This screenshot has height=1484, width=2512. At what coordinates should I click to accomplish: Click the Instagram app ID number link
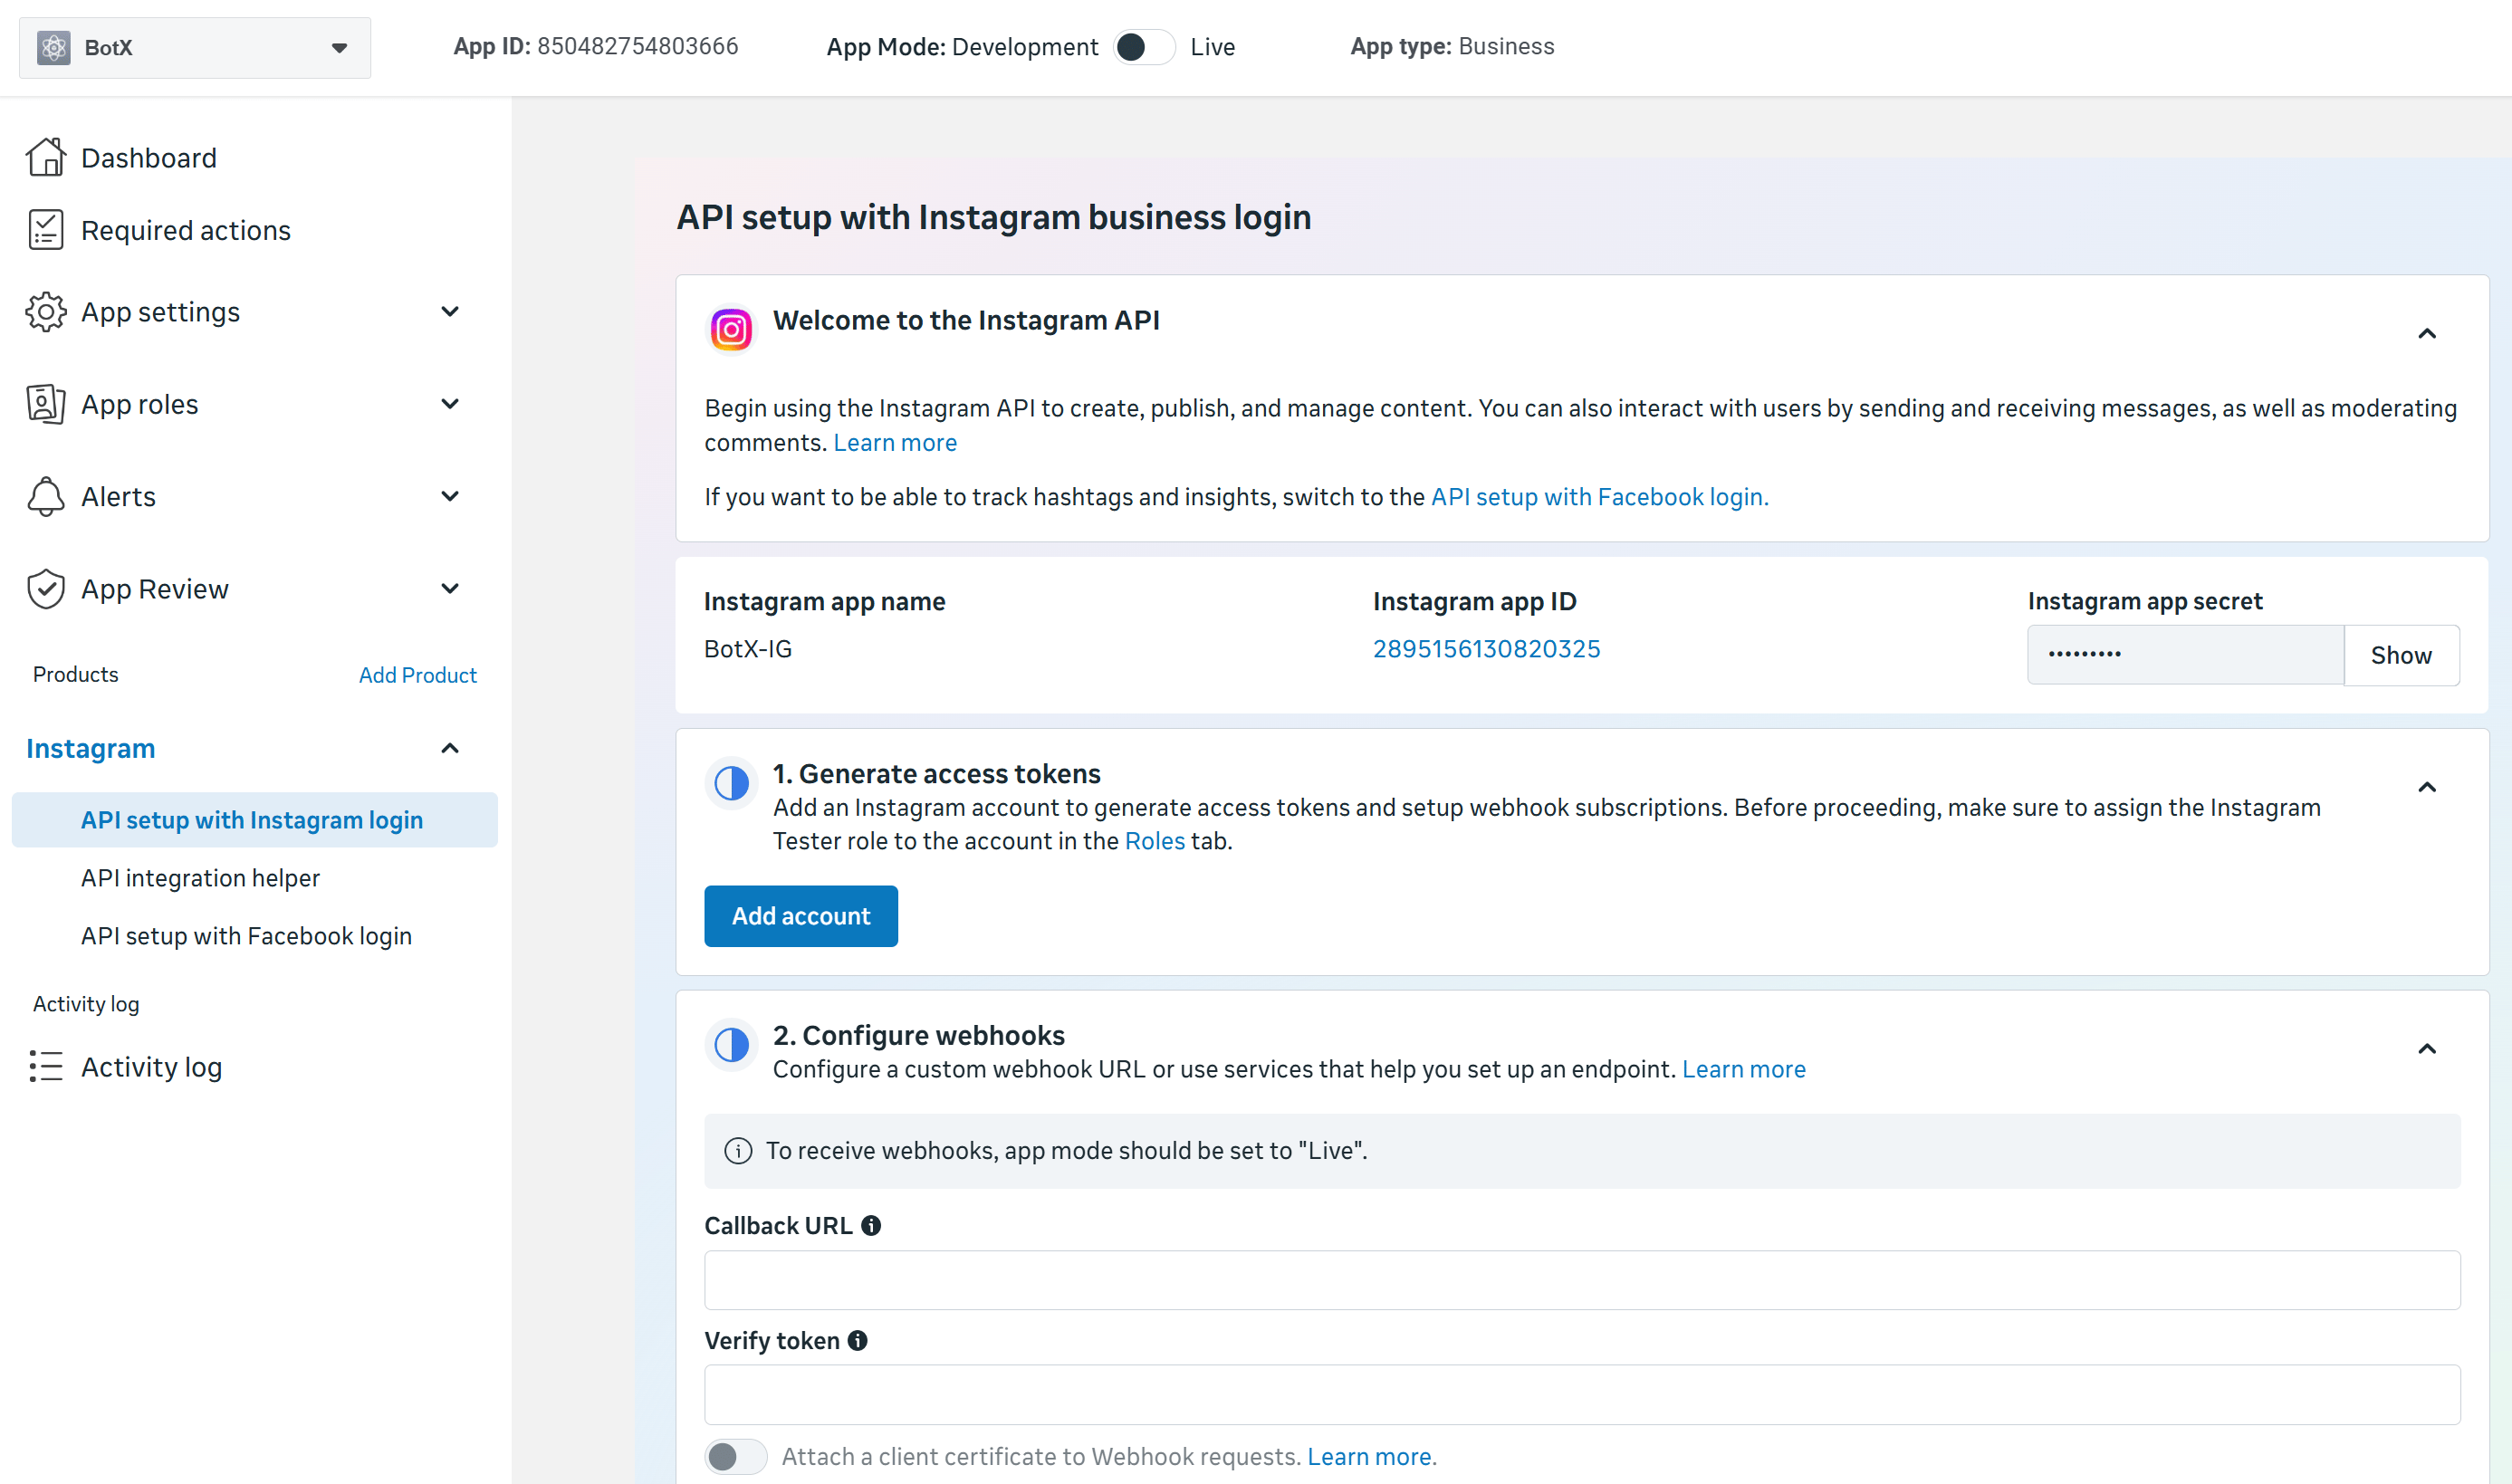point(1486,649)
